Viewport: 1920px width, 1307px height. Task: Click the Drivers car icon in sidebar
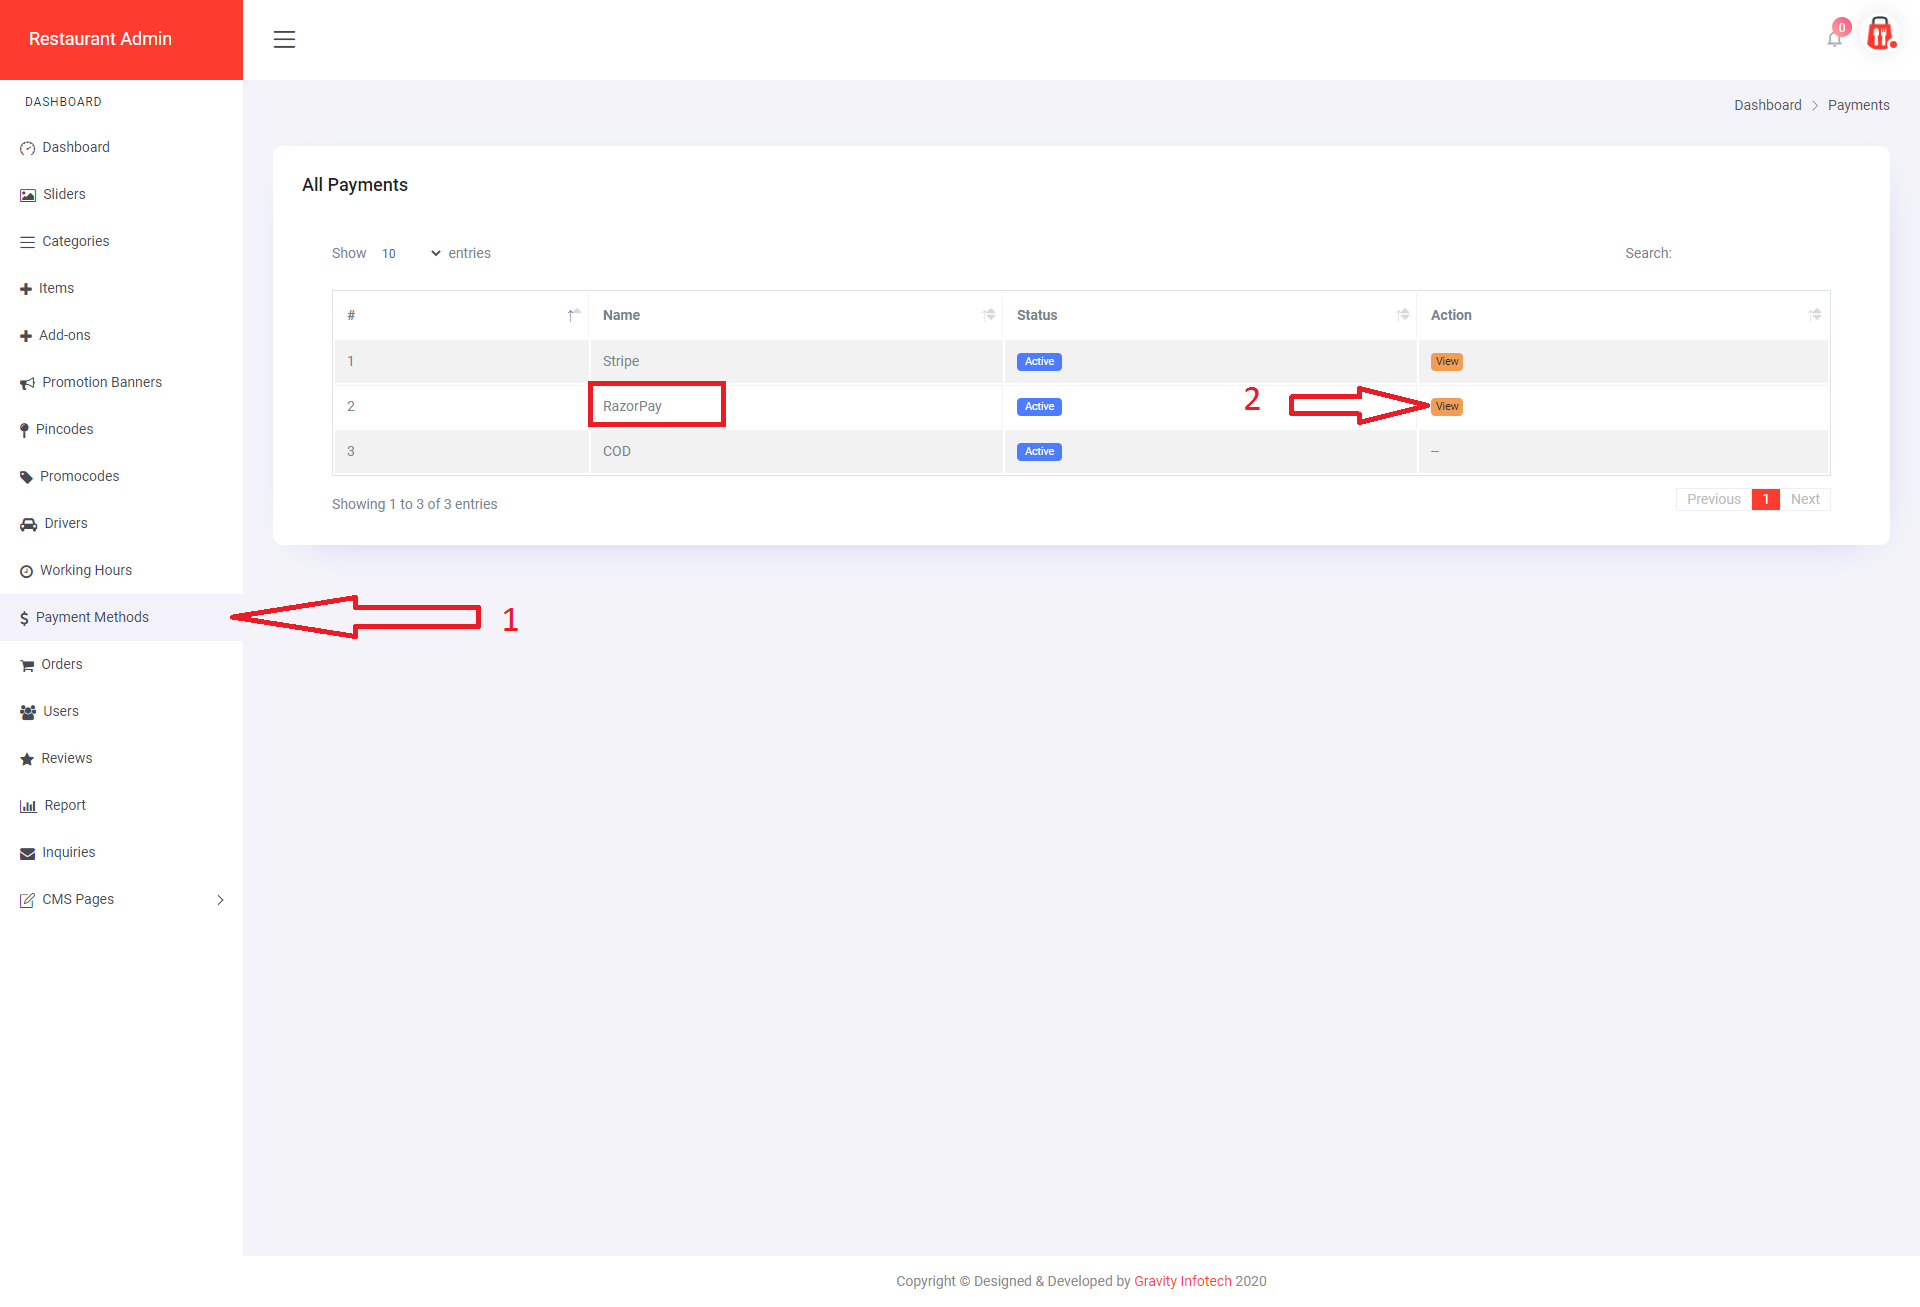click(x=28, y=524)
